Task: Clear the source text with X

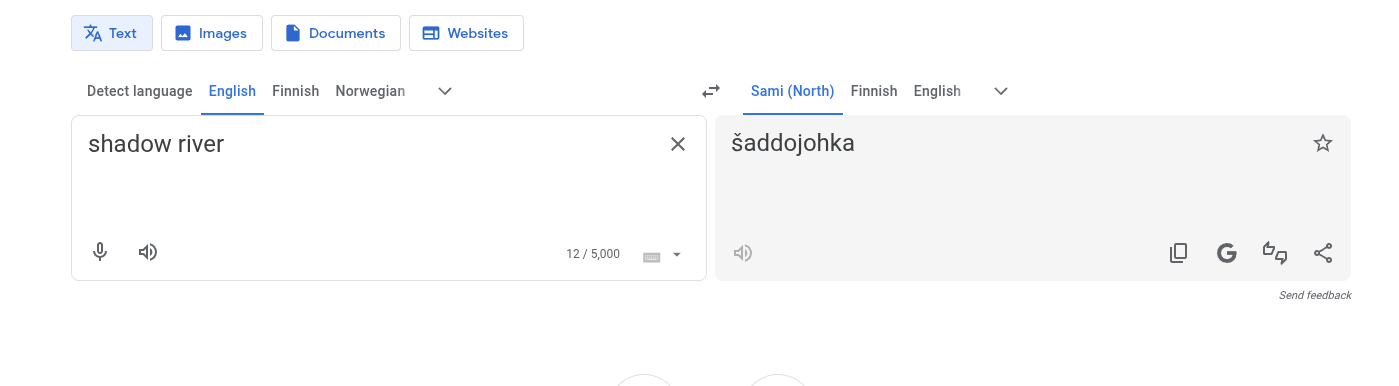Action: (678, 144)
